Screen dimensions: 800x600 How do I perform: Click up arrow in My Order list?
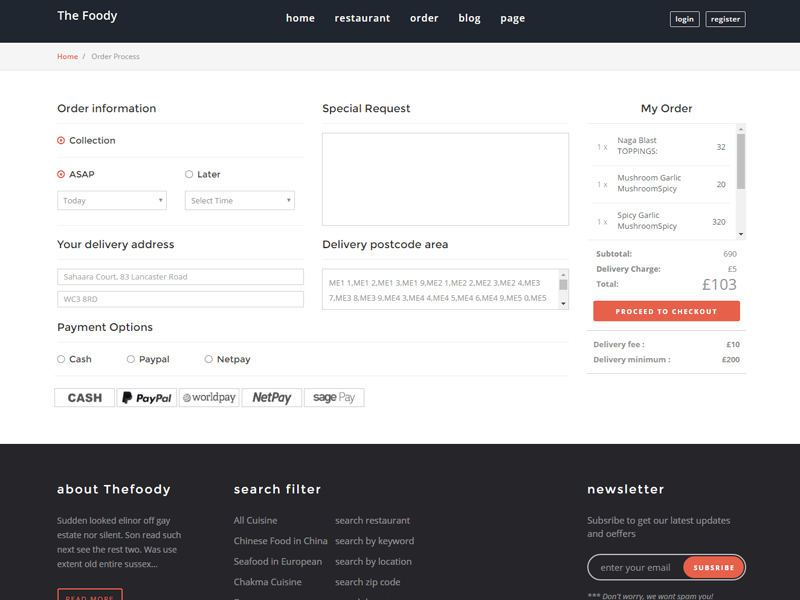pyautogui.click(x=741, y=129)
